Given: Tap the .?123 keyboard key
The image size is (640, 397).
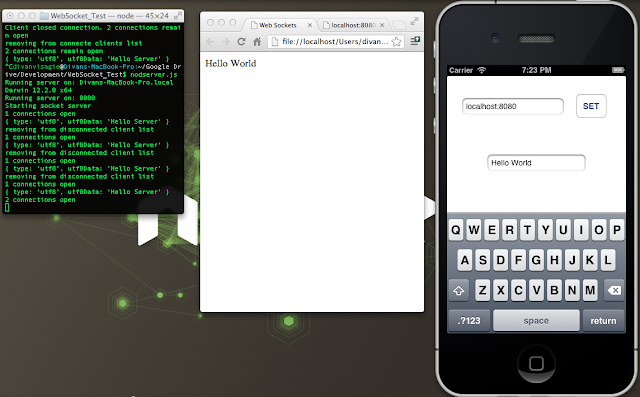Looking at the screenshot, I should click(x=469, y=321).
